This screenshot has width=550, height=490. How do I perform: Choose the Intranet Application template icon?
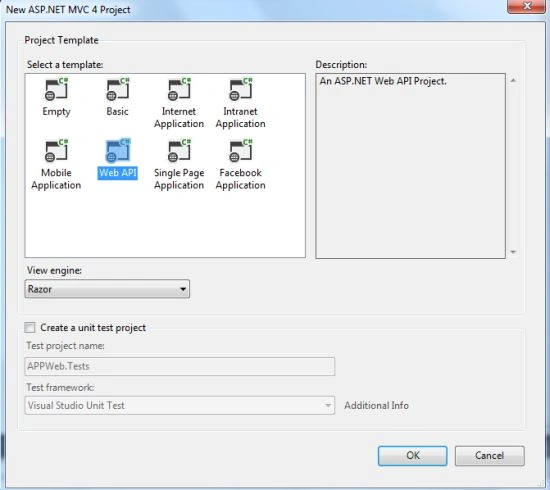[241, 89]
